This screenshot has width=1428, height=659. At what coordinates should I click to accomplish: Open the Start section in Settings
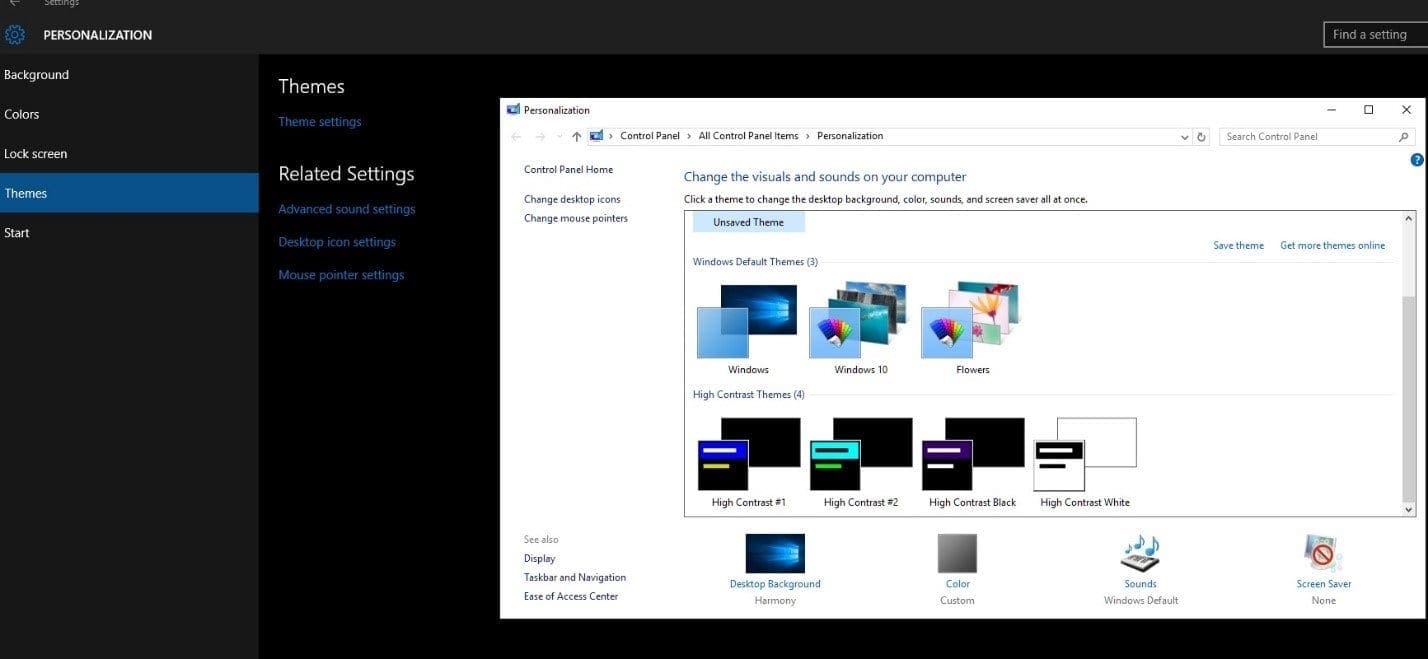[129, 233]
